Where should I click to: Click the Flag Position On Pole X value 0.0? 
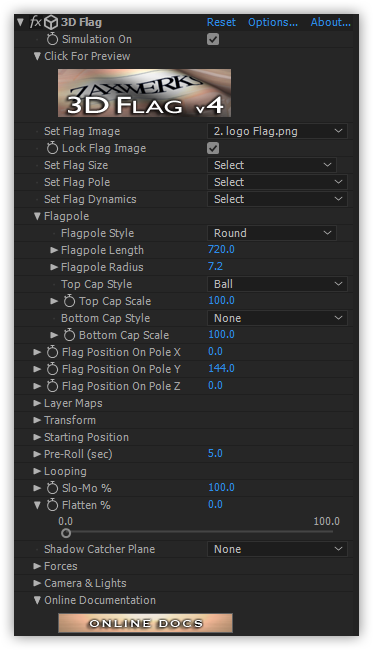[x=216, y=352]
